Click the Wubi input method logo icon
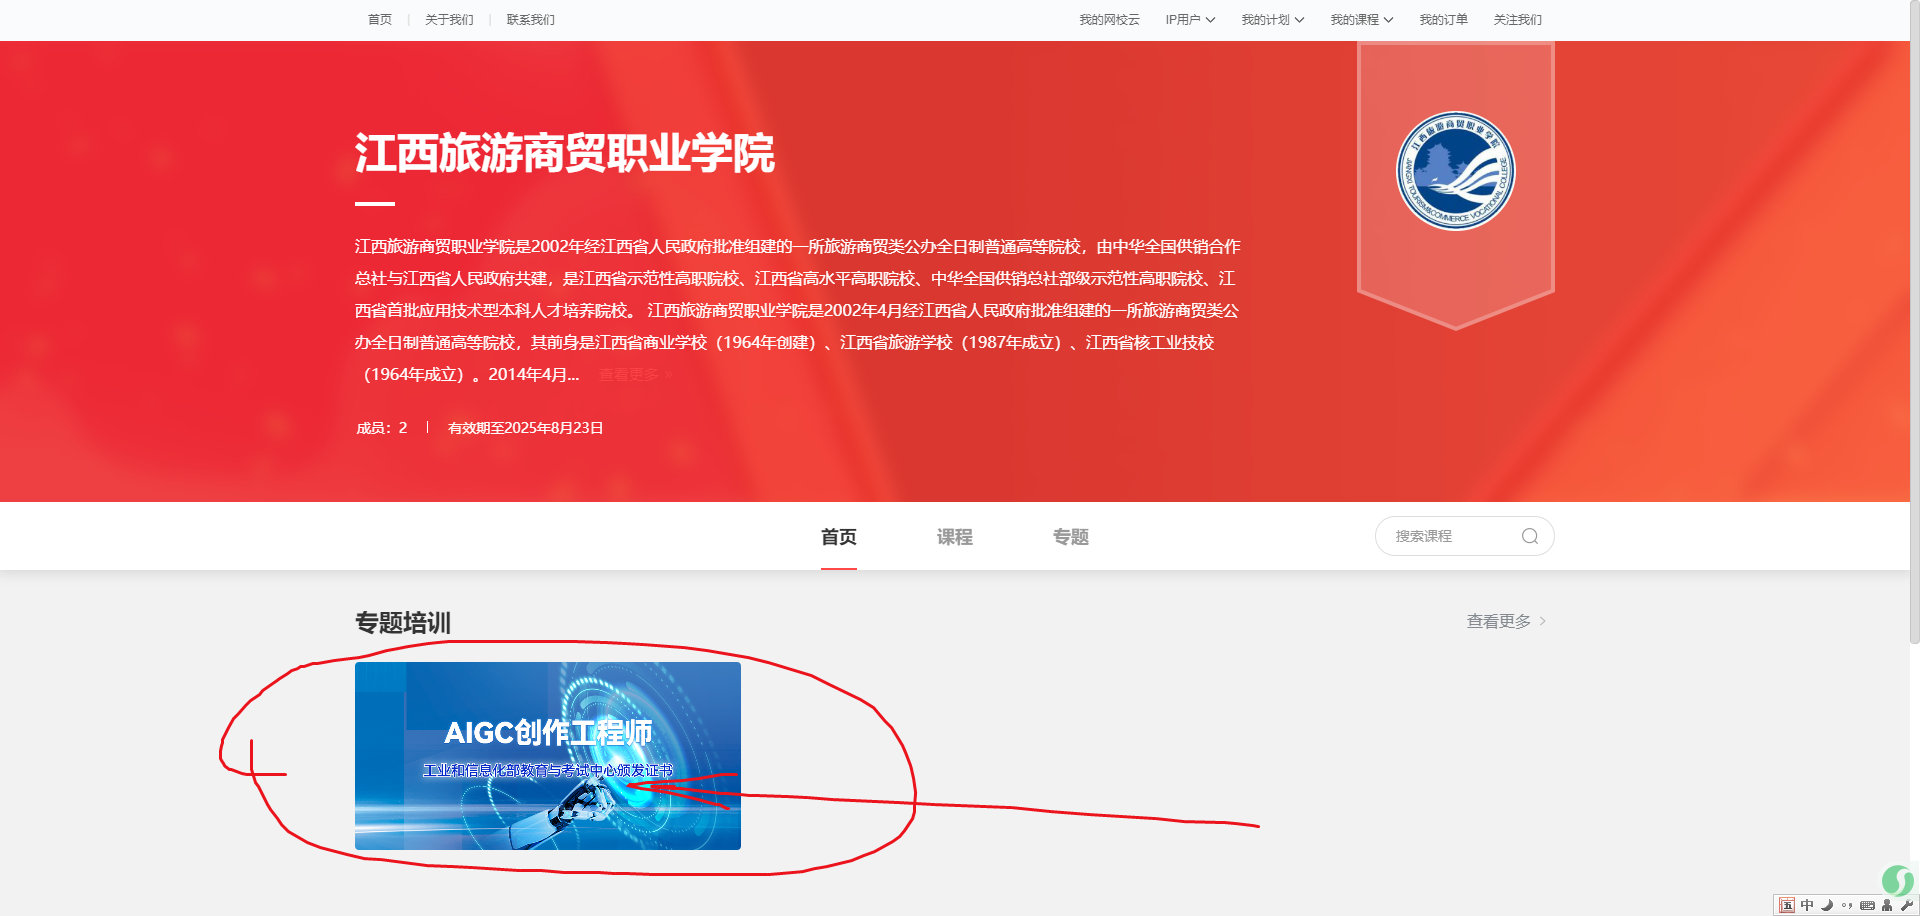Image resolution: width=1920 pixels, height=916 pixels. pyautogui.click(x=1787, y=905)
